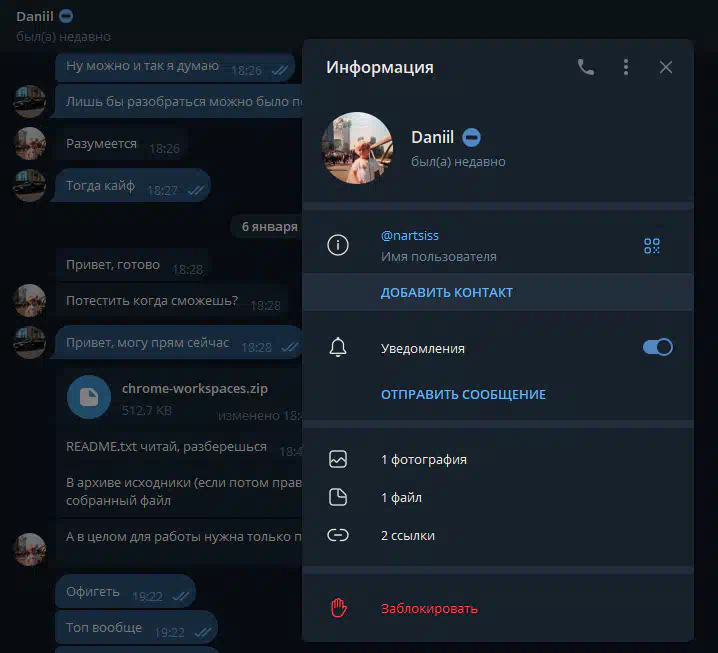
Task: Open the 1 файл shared files
Action: coord(498,497)
